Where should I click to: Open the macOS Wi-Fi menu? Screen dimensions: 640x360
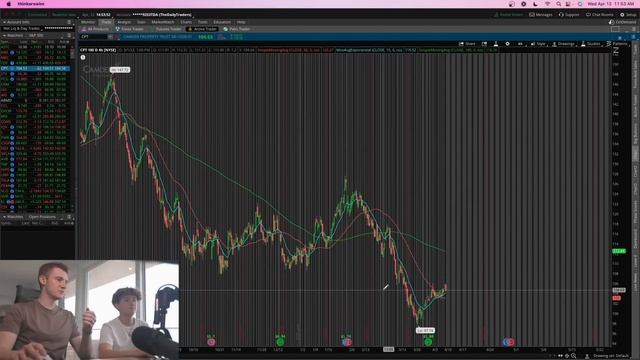click(547, 4)
